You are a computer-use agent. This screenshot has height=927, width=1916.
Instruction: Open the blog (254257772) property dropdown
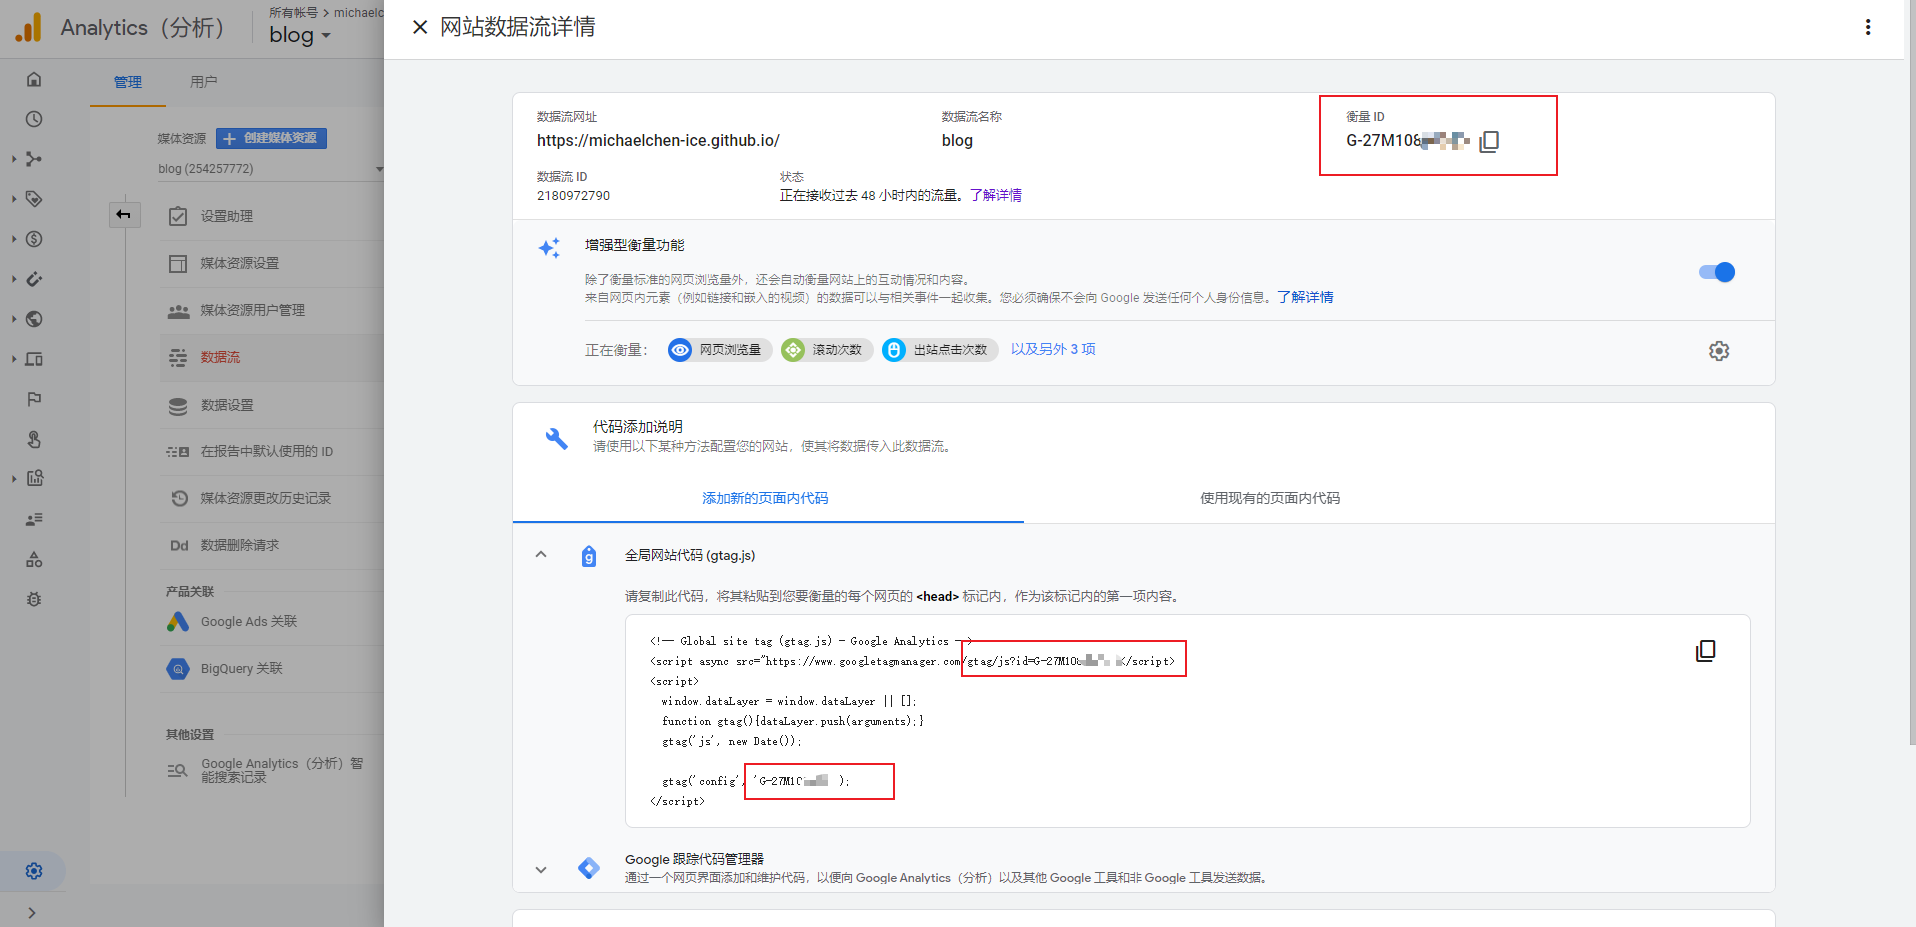click(x=270, y=169)
